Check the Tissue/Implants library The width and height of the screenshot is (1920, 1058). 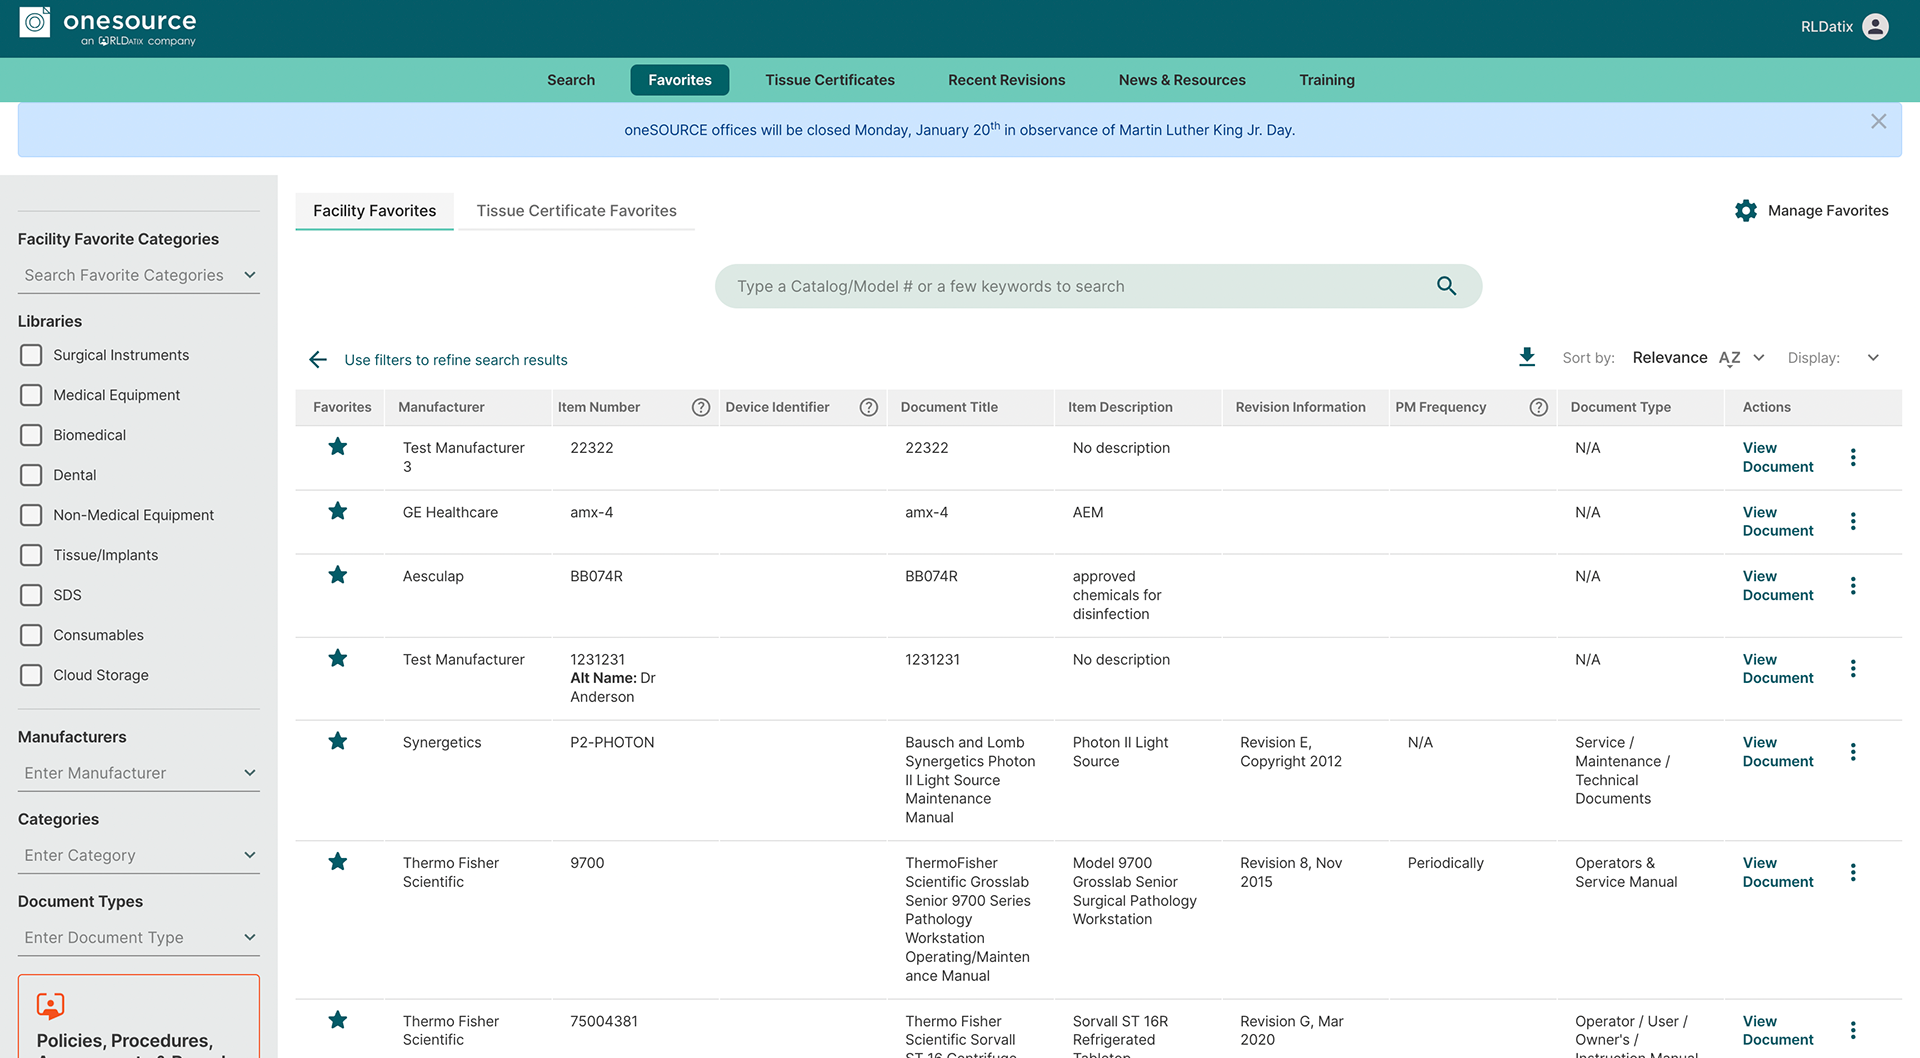tap(31, 555)
